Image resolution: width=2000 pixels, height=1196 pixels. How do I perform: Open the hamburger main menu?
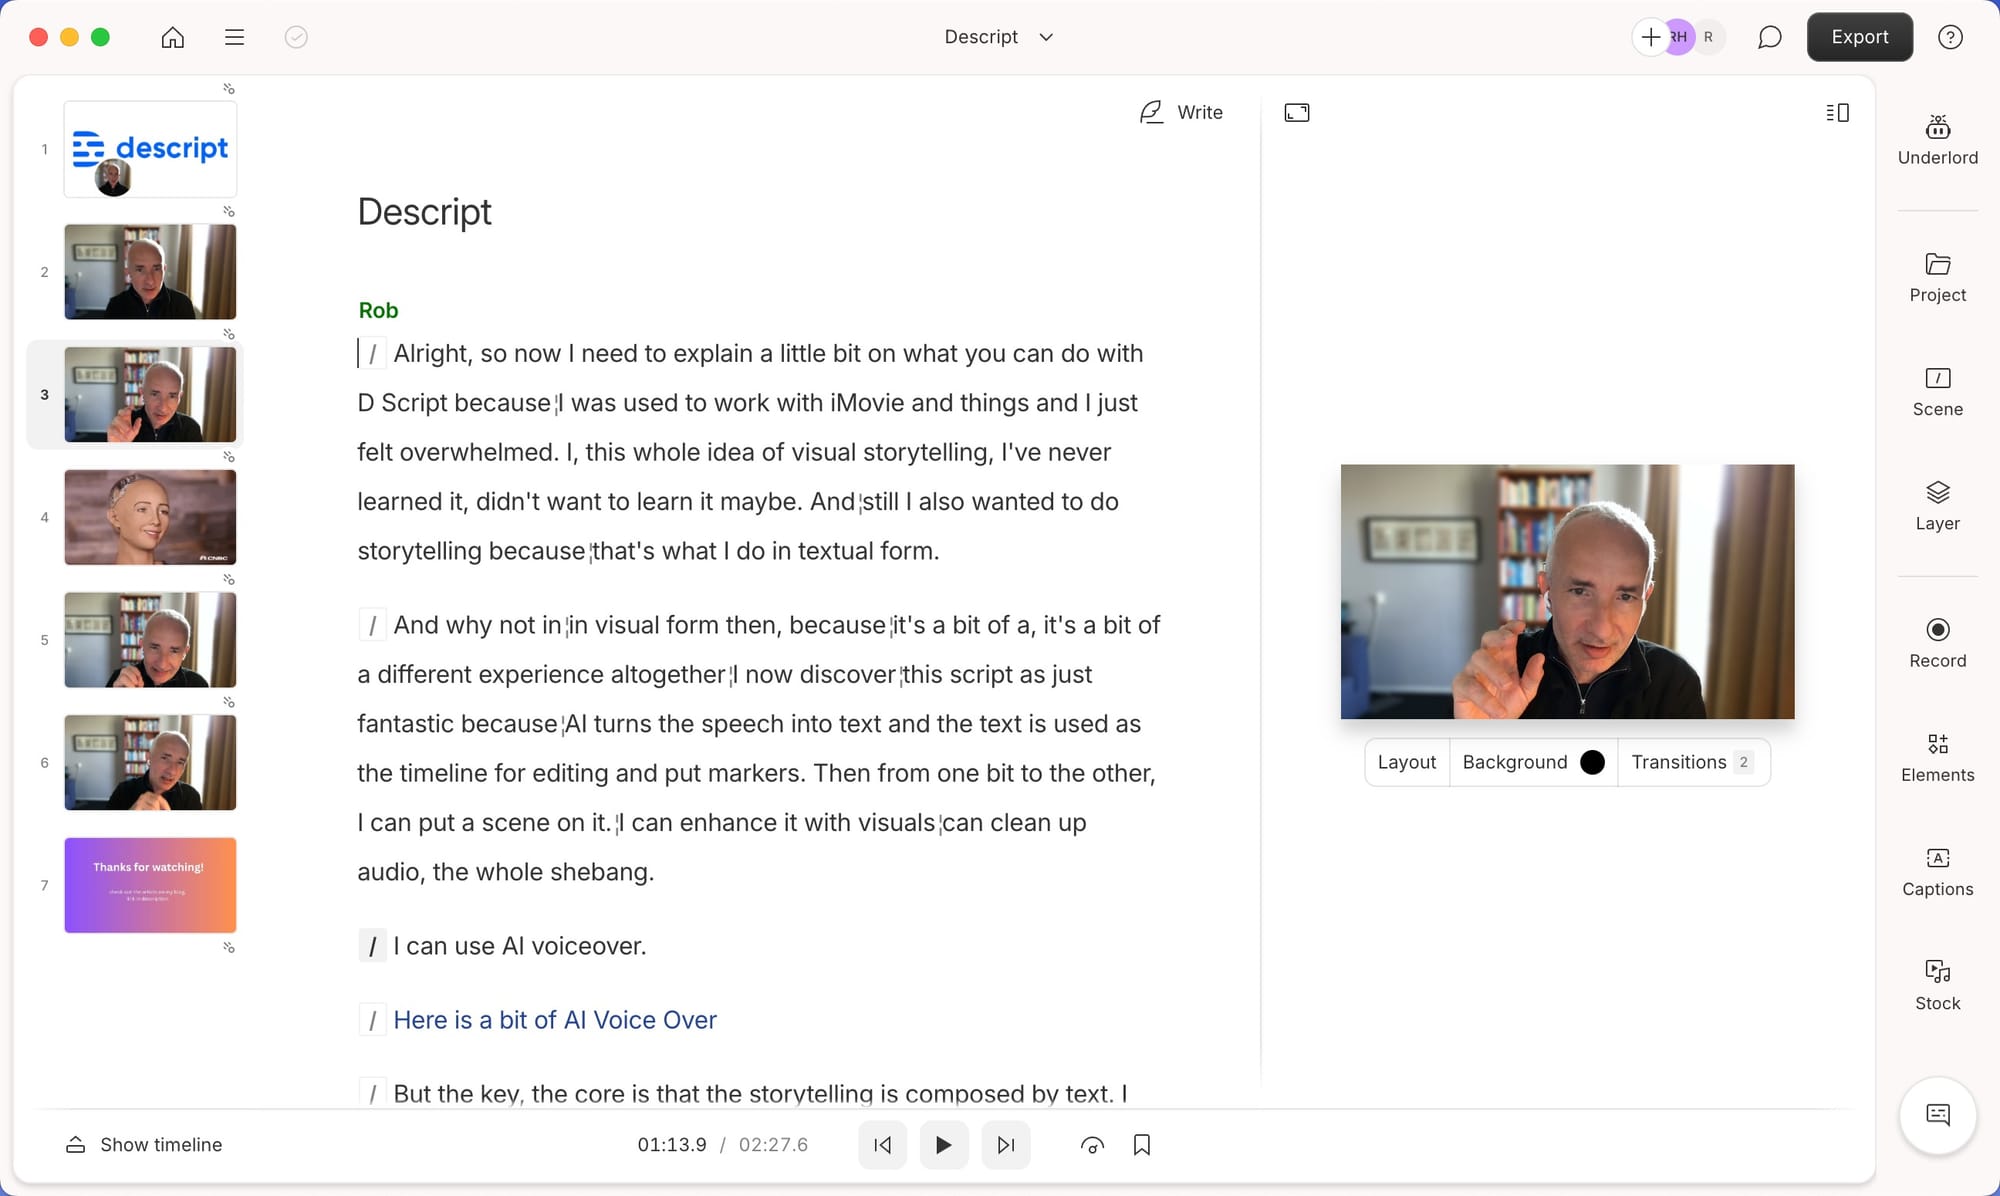point(234,37)
